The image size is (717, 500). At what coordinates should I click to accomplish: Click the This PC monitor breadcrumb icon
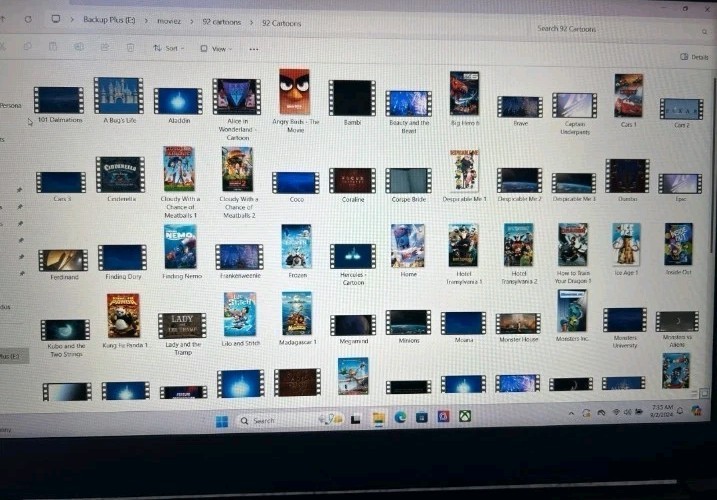point(56,19)
